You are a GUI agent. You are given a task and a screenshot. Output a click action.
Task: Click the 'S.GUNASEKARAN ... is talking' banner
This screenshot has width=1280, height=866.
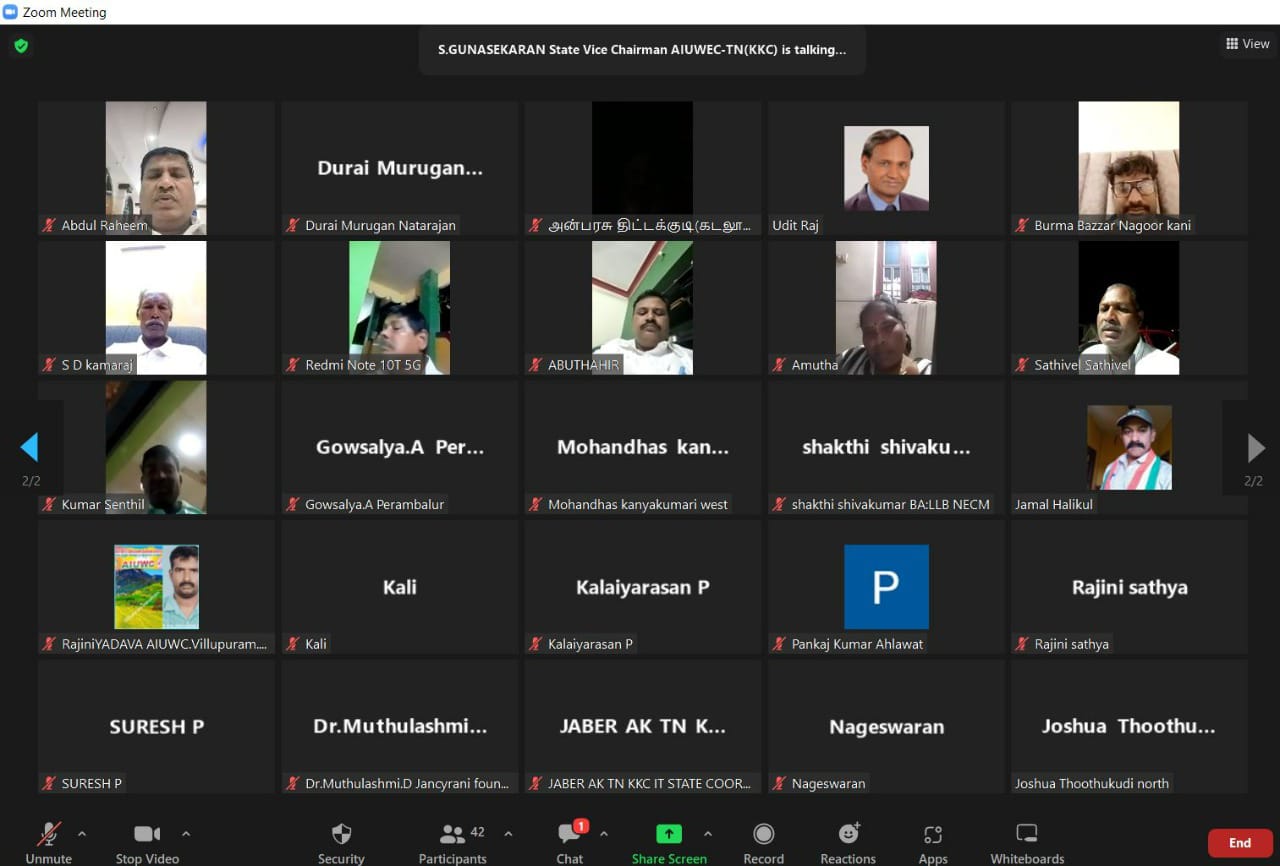(642, 49)
